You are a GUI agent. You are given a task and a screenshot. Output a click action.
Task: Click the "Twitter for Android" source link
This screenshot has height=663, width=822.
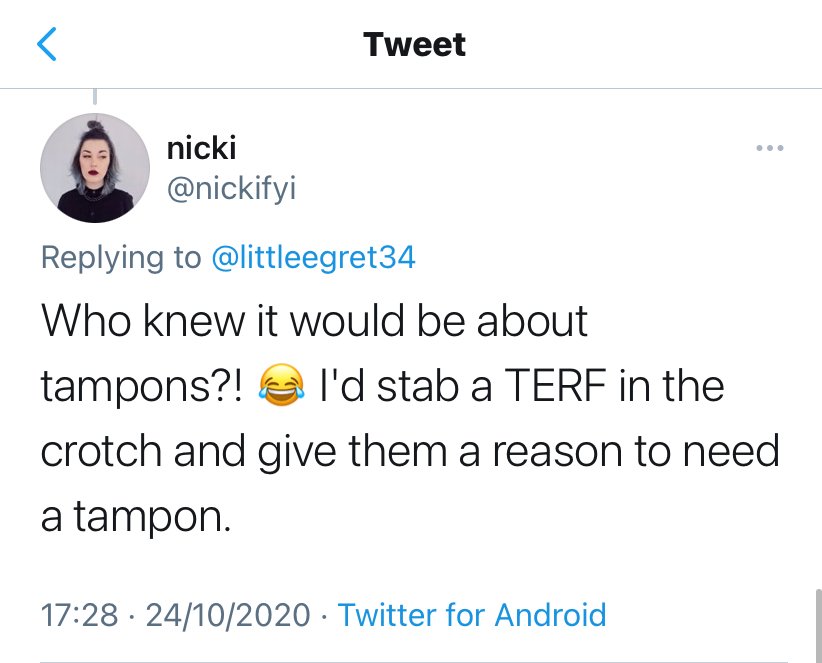click(x=472, y=614)
